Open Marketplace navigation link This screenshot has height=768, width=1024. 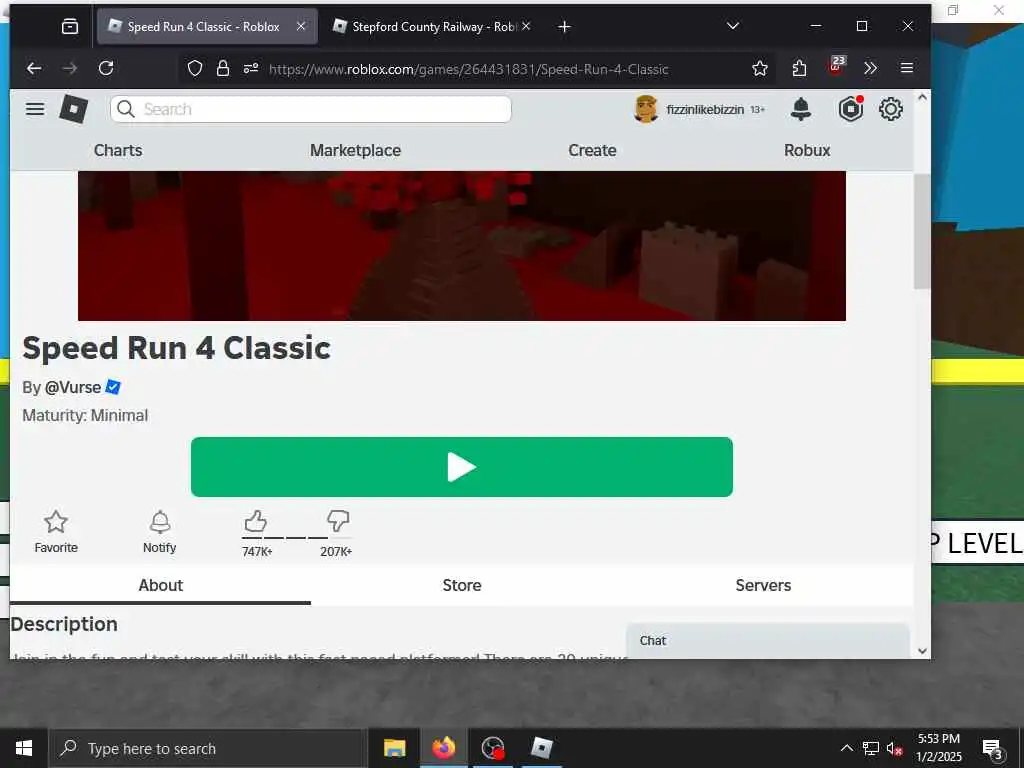coord(355,150)
